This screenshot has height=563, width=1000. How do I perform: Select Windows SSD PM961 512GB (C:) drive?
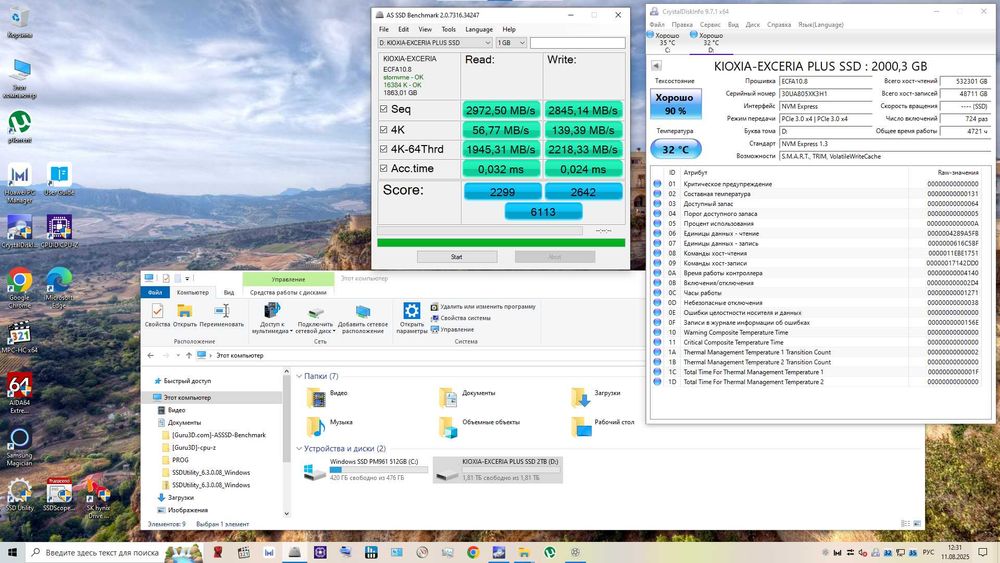point(366,469)
